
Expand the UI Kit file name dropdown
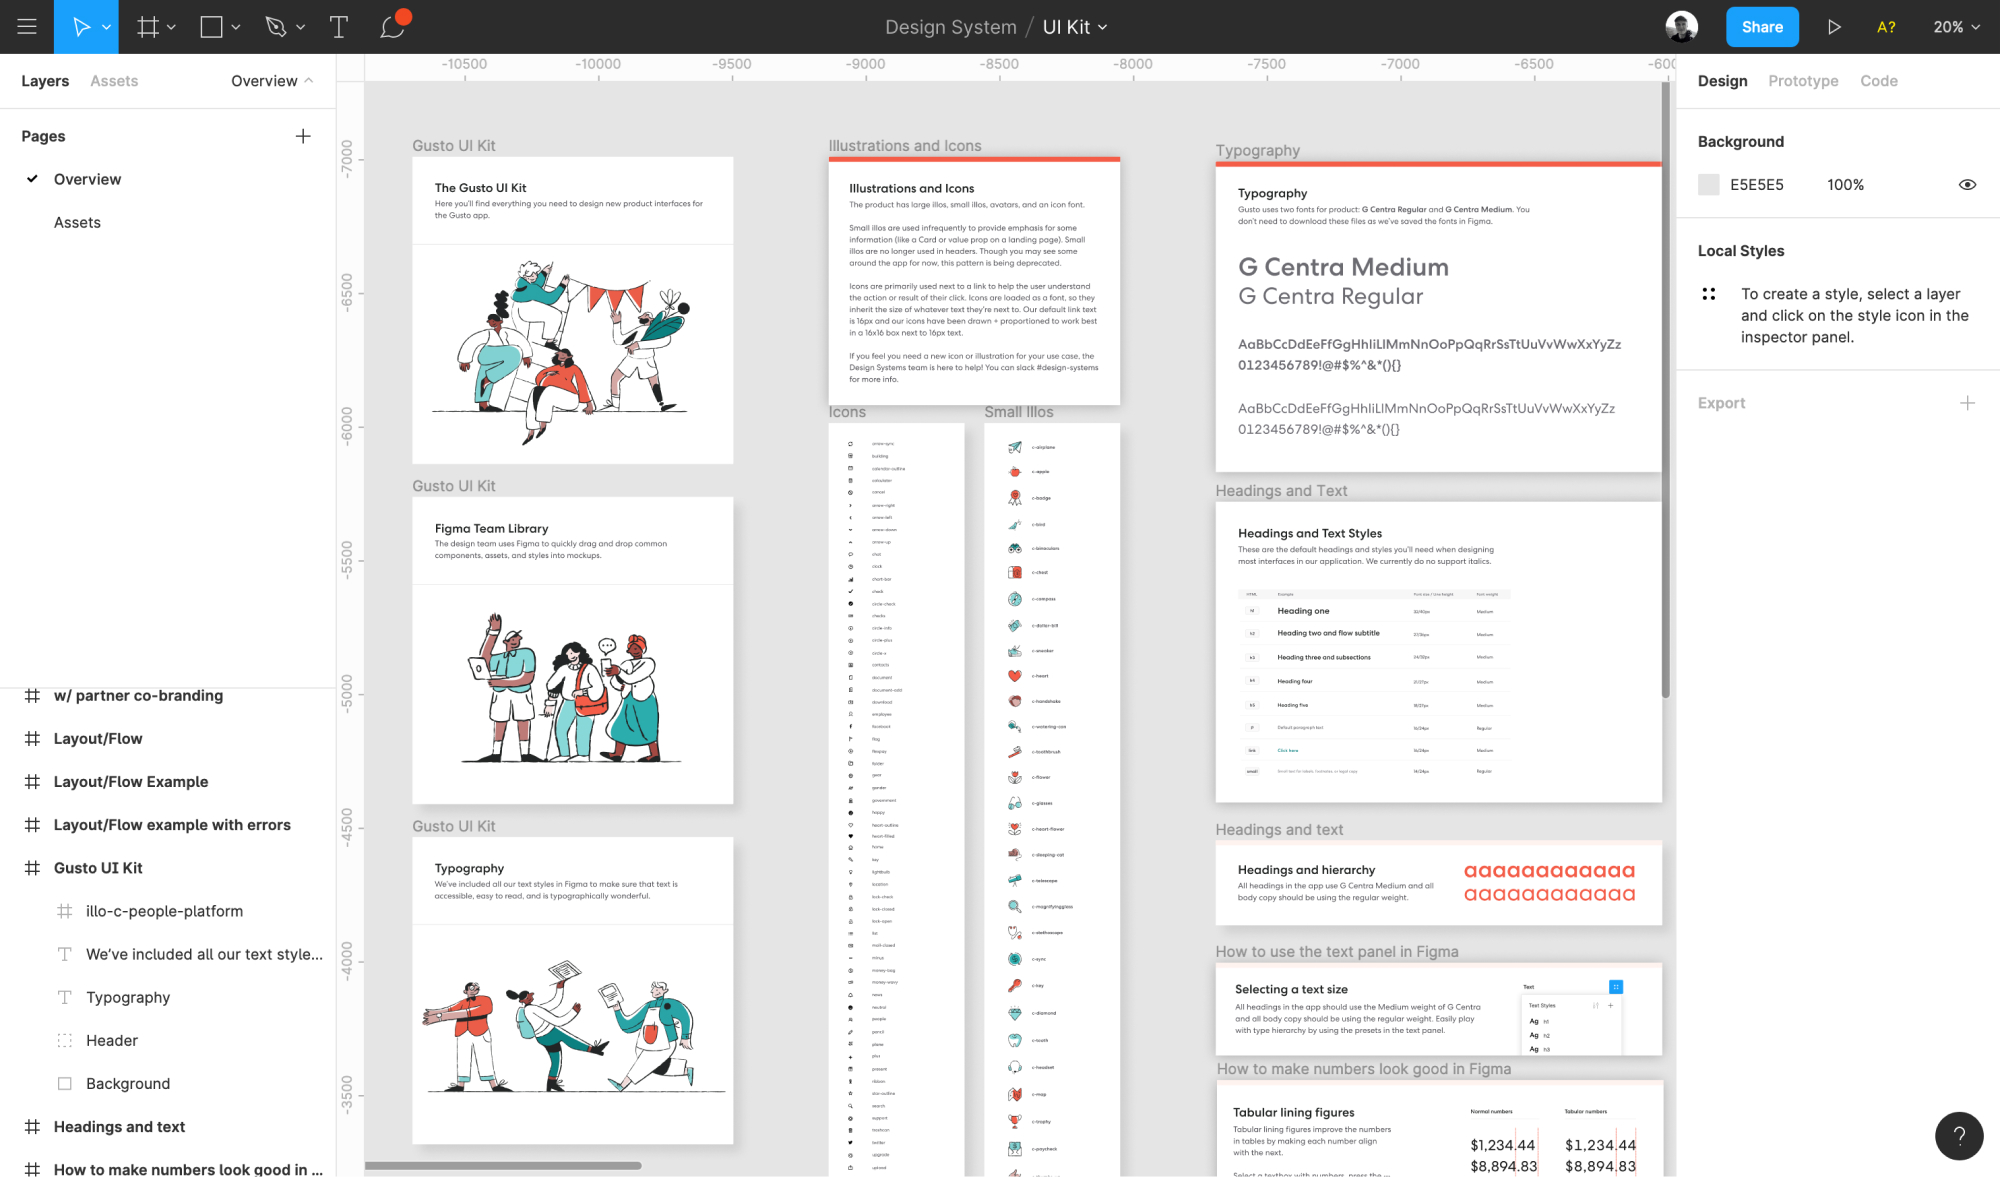[1102, 28]
